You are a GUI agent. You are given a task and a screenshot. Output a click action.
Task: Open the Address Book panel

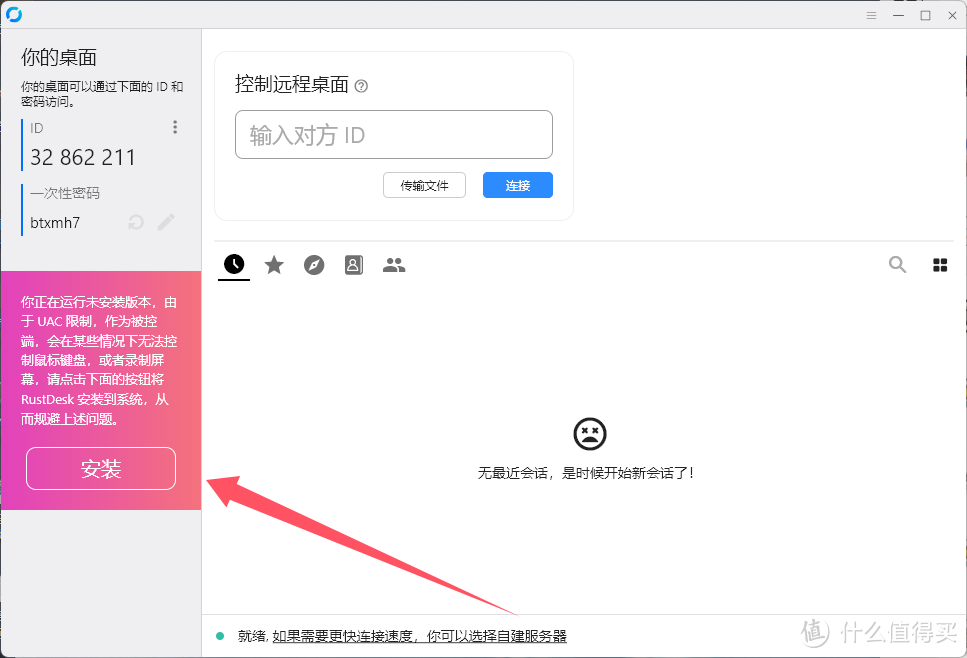pyautogui.click(x=353, y=264)
